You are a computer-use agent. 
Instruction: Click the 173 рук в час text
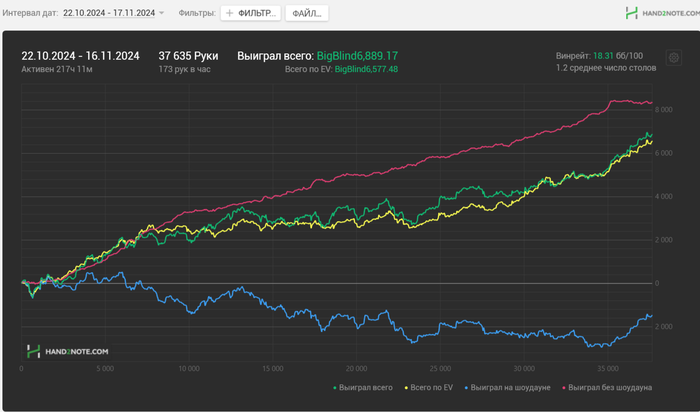tap(184, 69)
